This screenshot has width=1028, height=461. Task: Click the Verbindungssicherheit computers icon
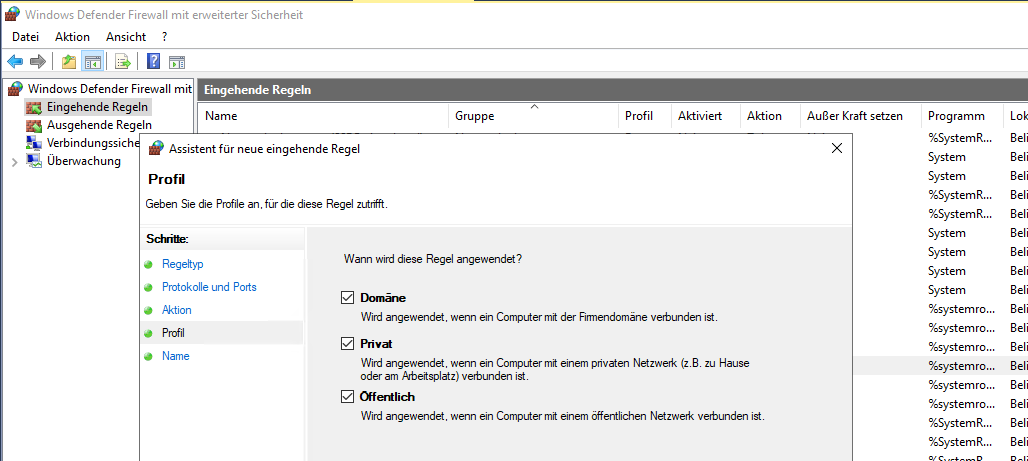click(x=34, y=143)
